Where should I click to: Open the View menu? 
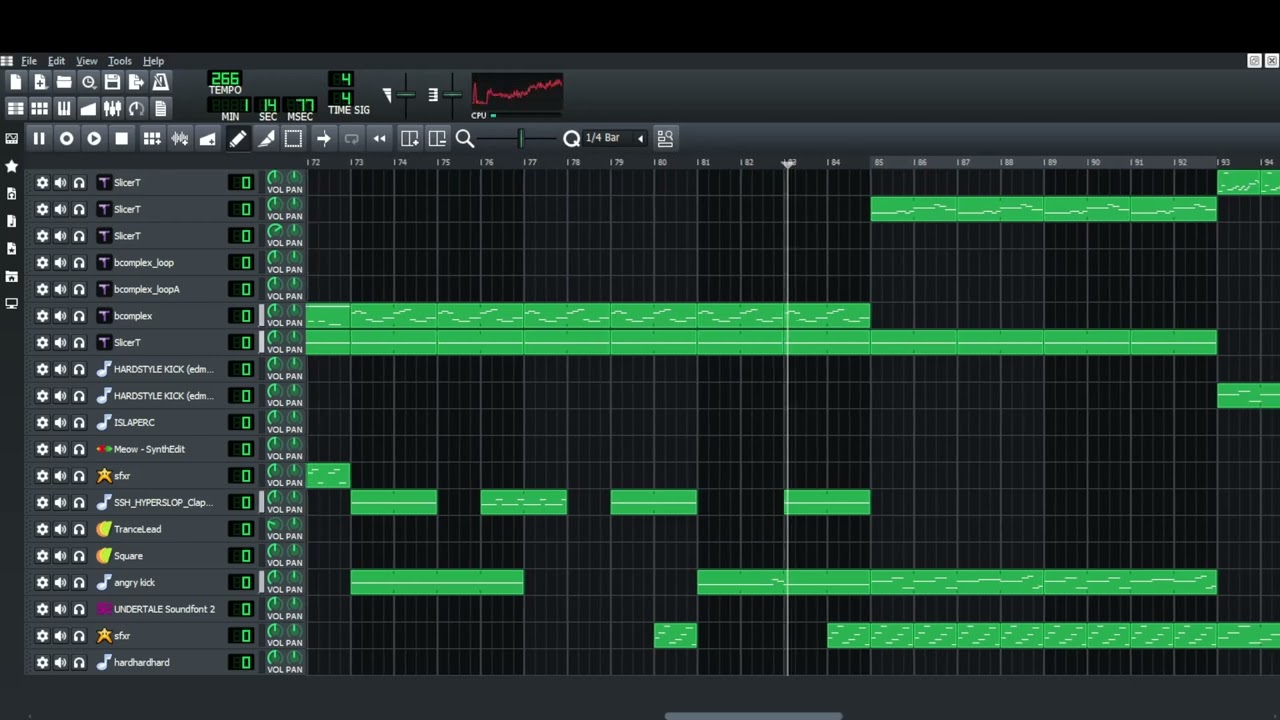pyautogui.click(x=86, y=61)
